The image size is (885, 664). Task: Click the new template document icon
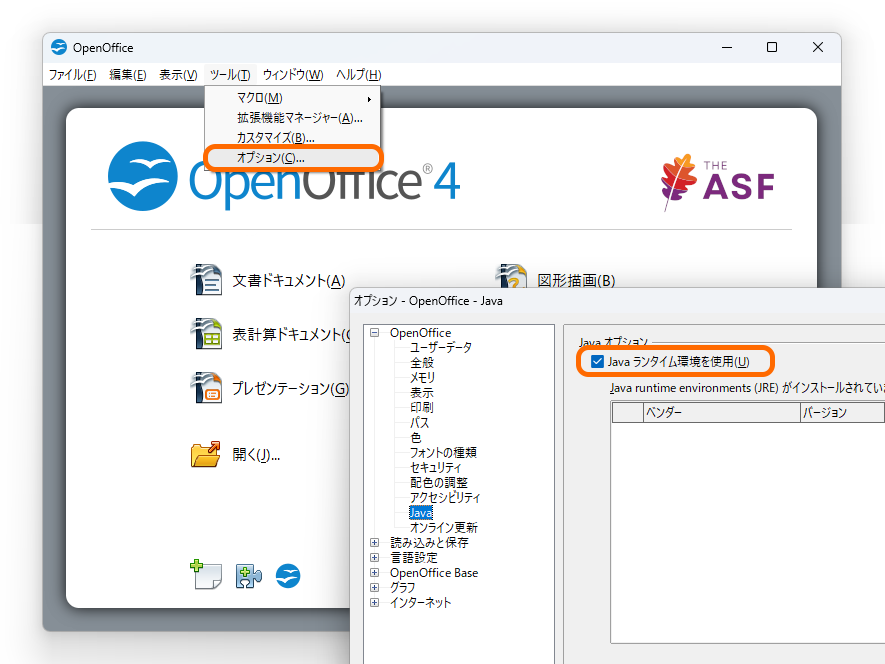point(206,575)
